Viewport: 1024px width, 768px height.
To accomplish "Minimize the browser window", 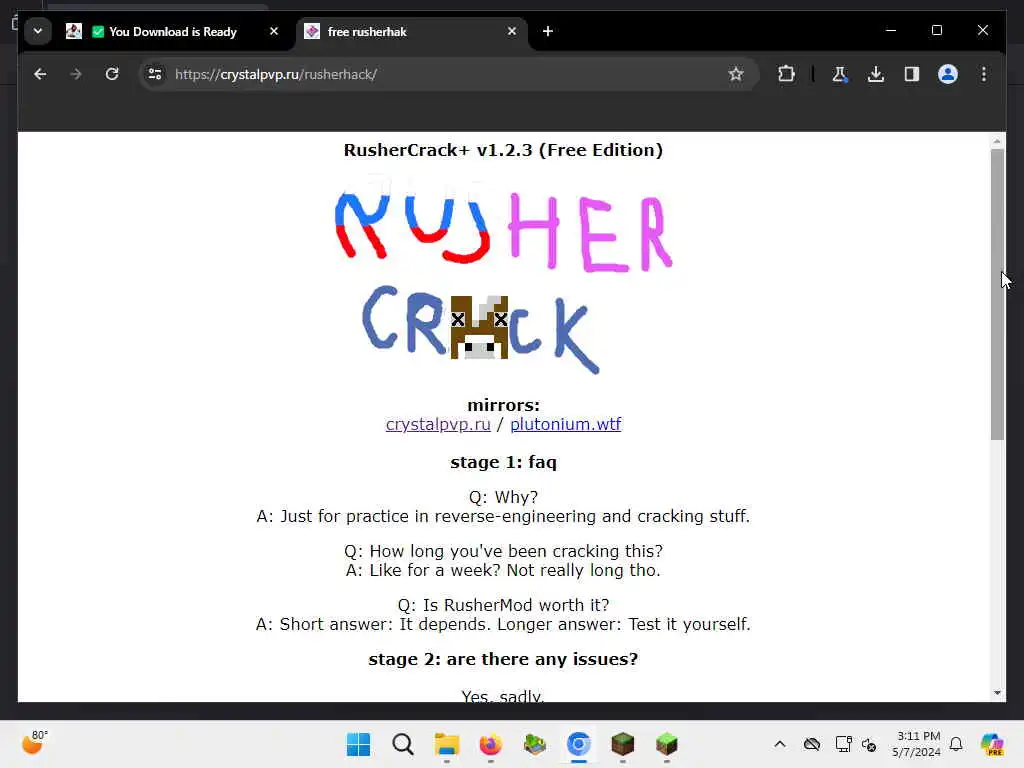I will tap(891, 31).
